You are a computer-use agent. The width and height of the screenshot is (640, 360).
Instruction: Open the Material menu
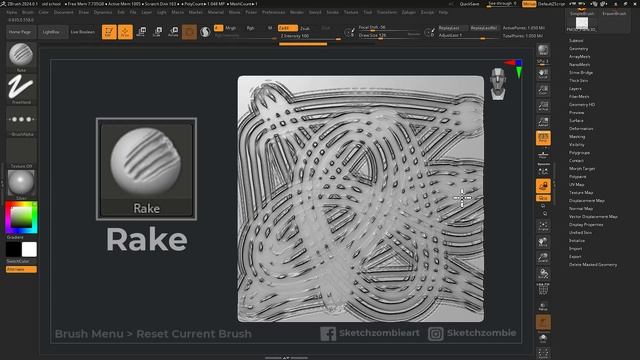(x=216, y=12)
